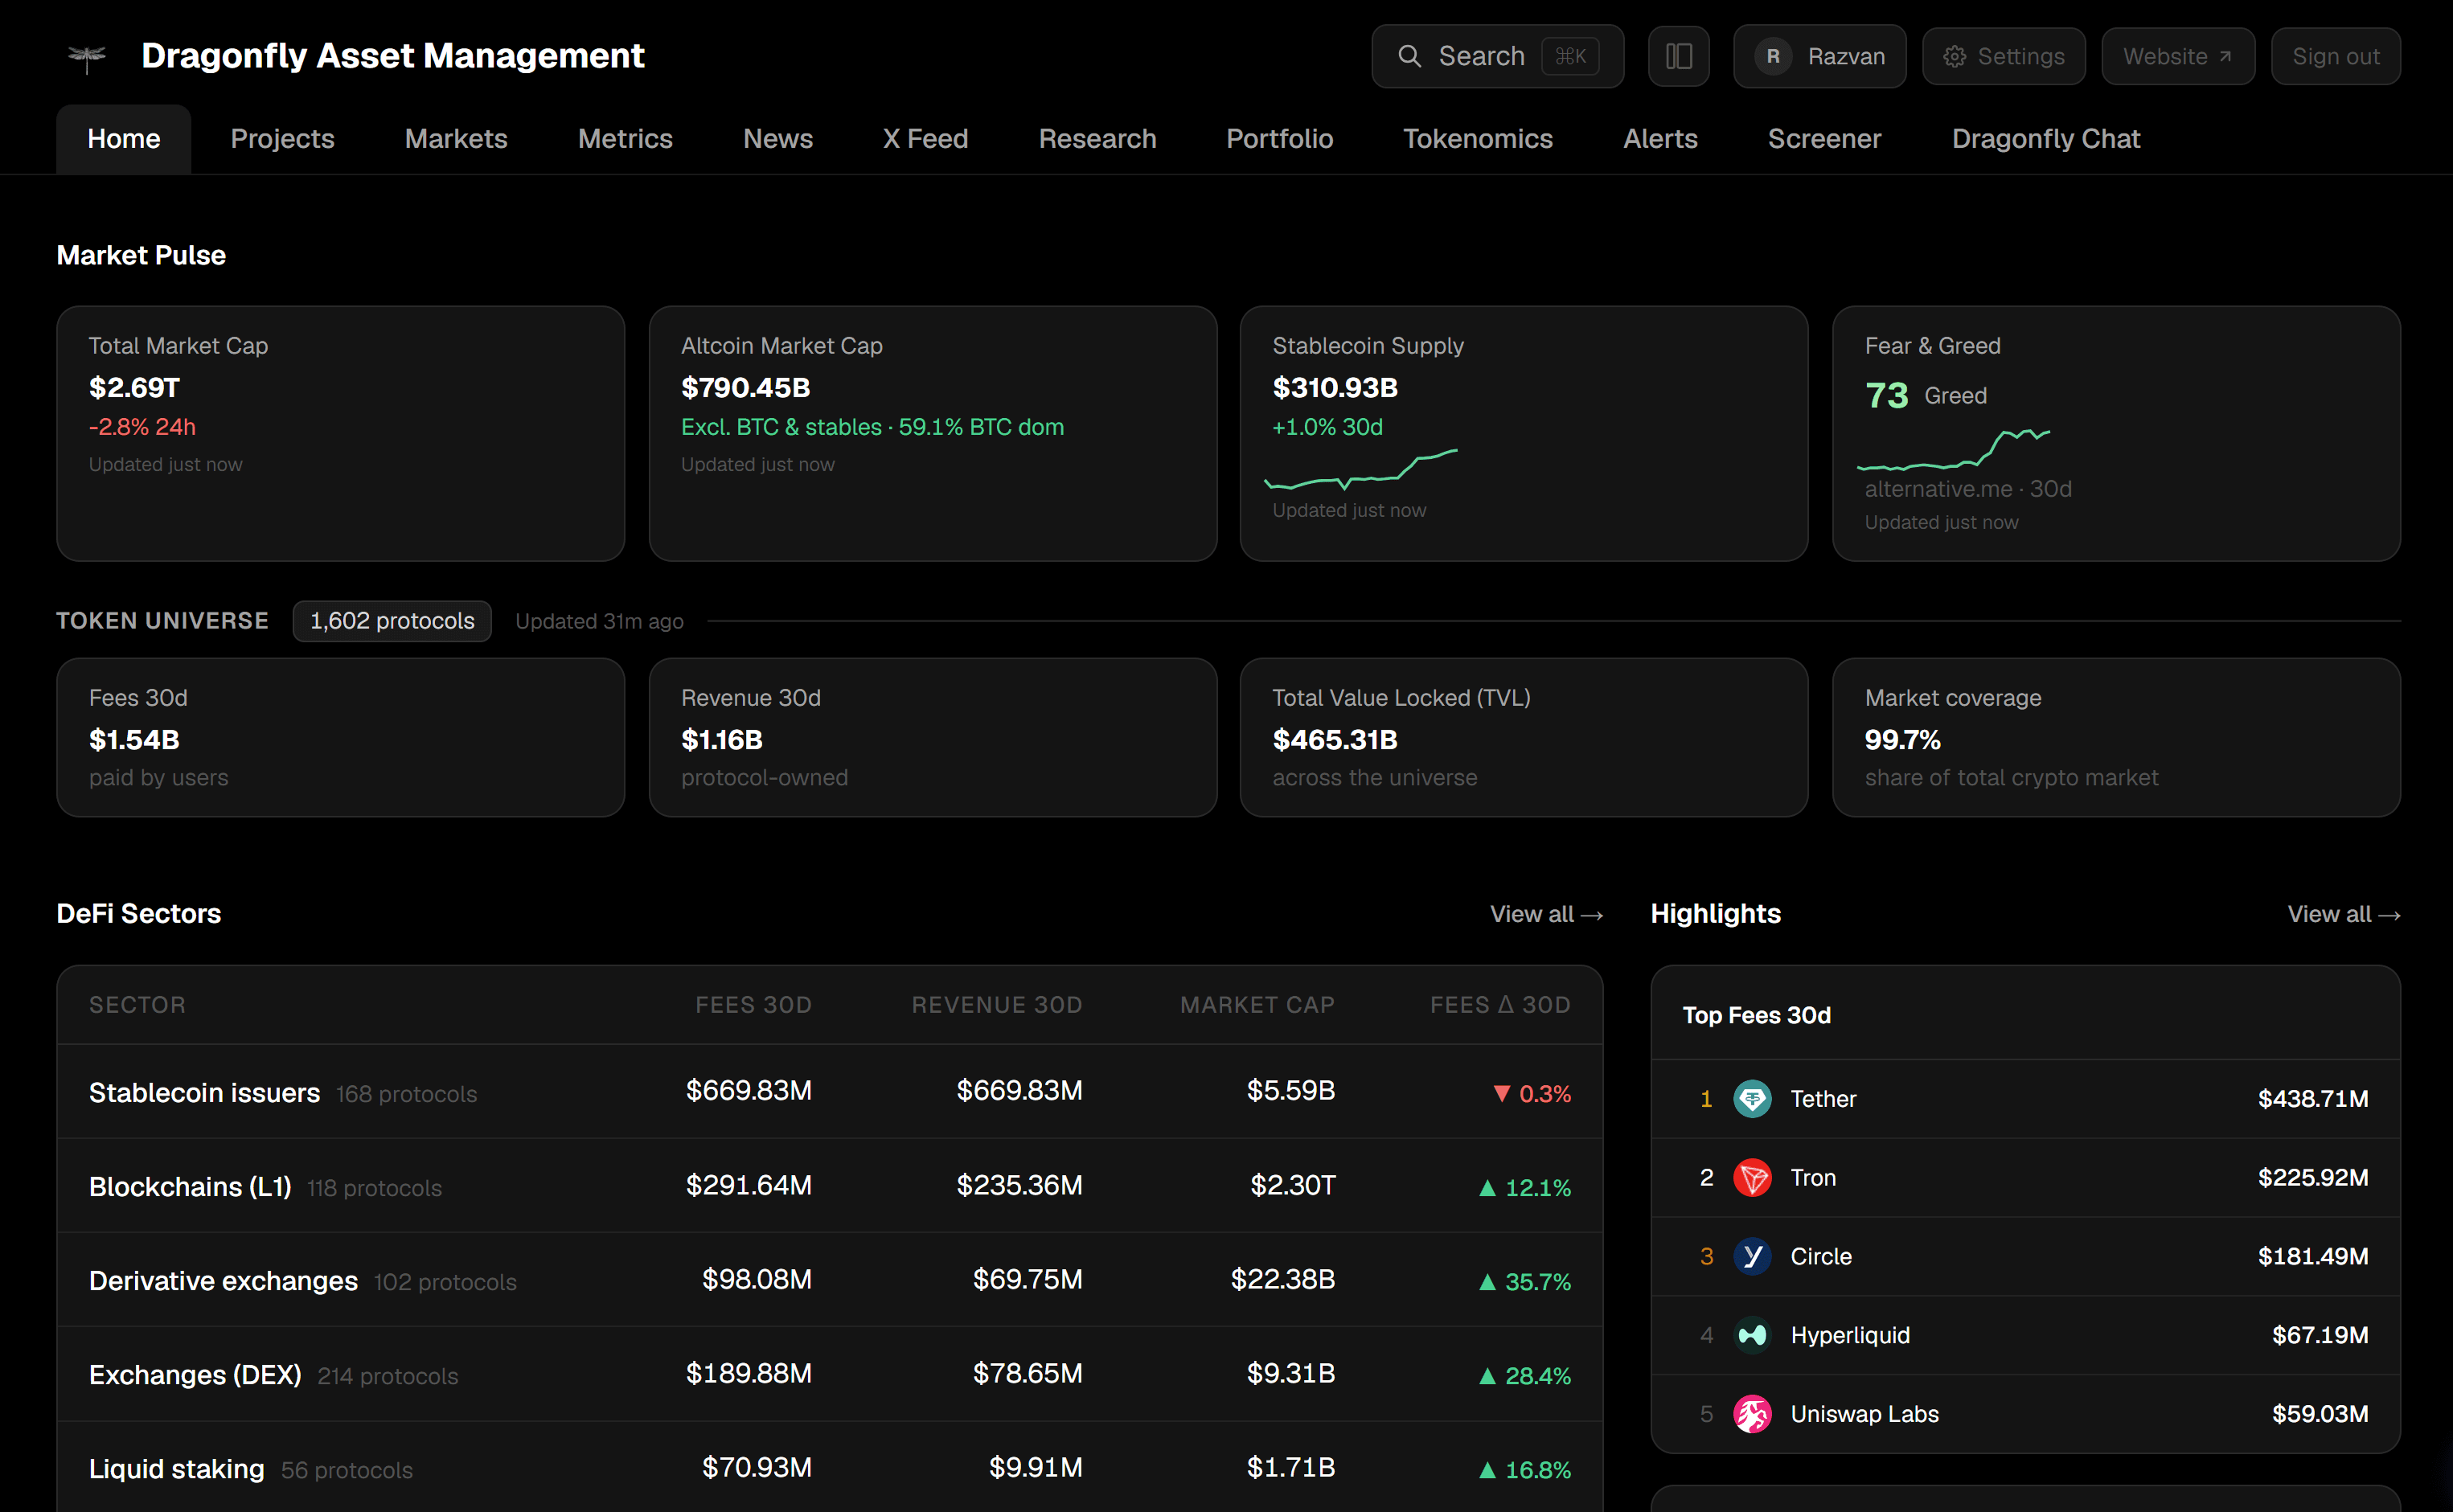Click the Fear & Greed sparkline chart
This screenshot has width=2453, height=1512.
tap(1953, 449)
